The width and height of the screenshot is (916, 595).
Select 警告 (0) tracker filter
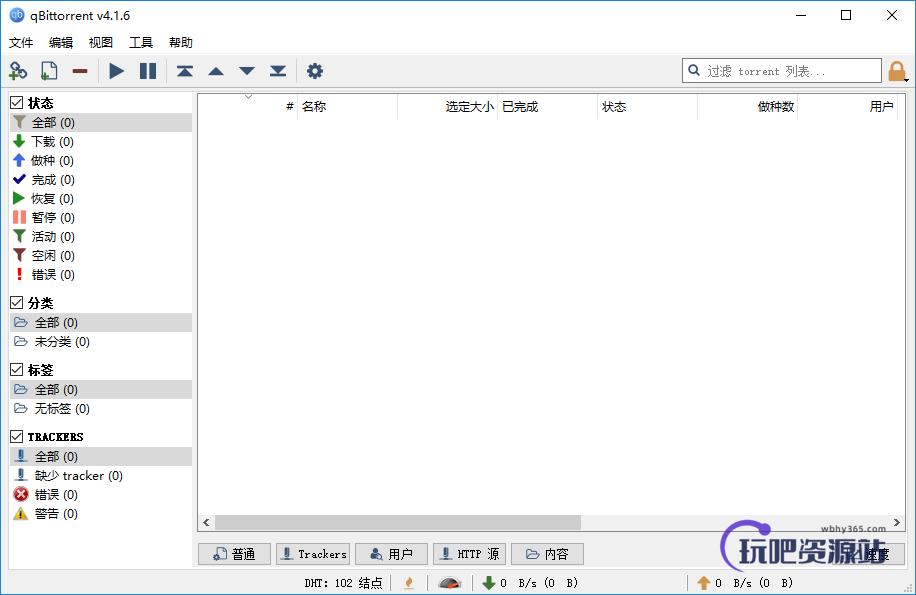[x=101, y=514]
